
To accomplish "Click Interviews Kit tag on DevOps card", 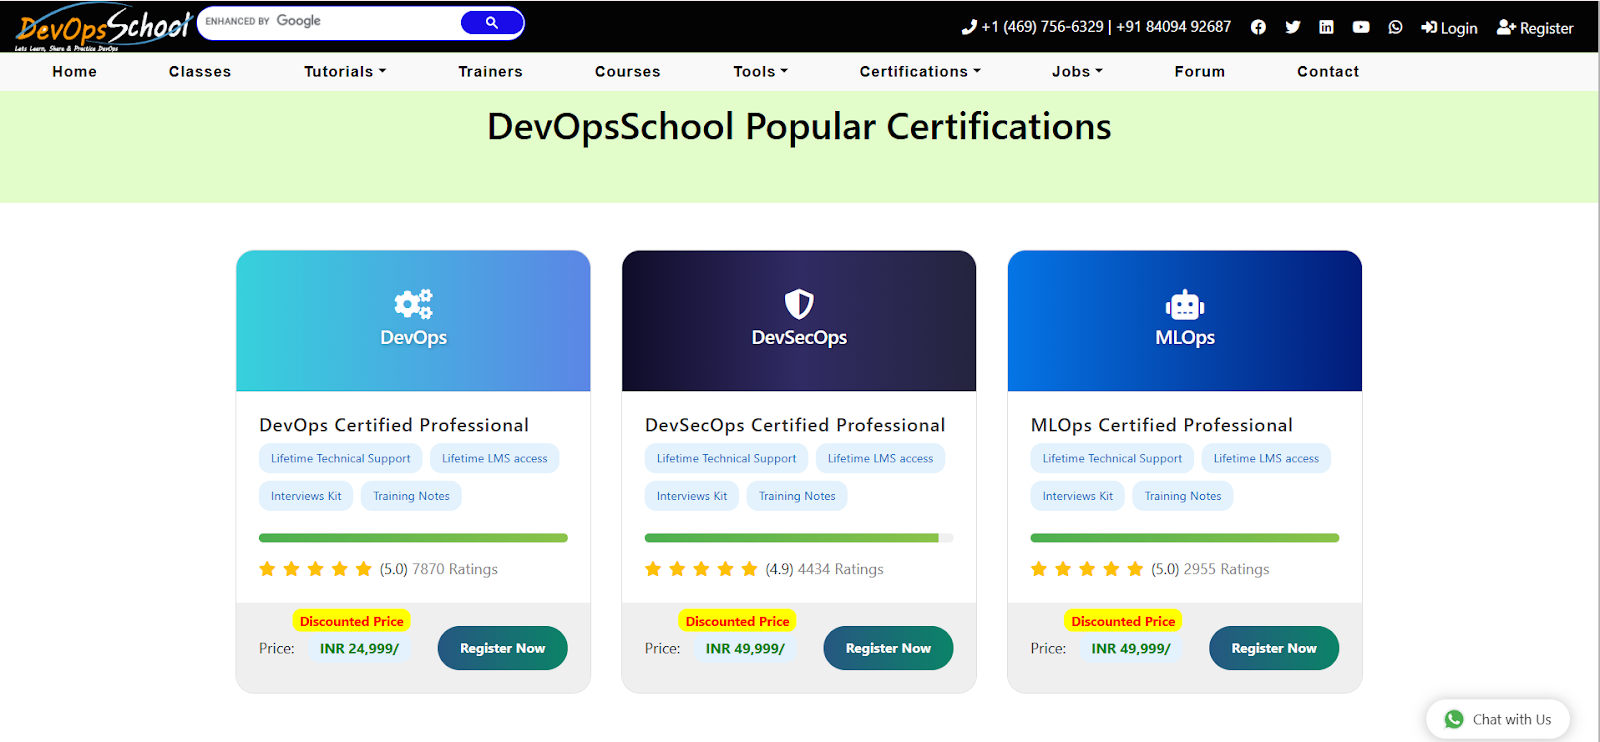I will (306, 496).
